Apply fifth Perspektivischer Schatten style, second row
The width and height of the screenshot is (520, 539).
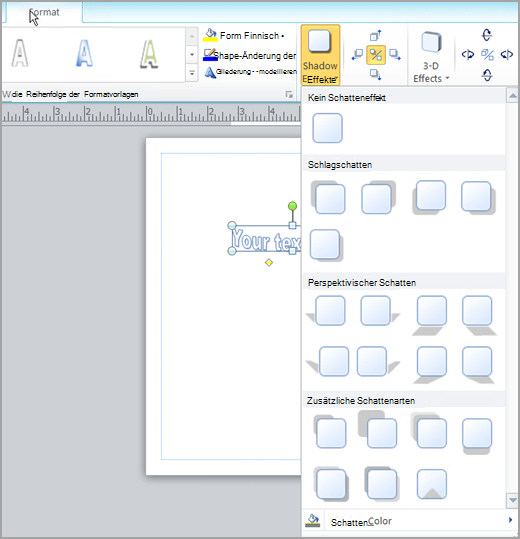327,361
